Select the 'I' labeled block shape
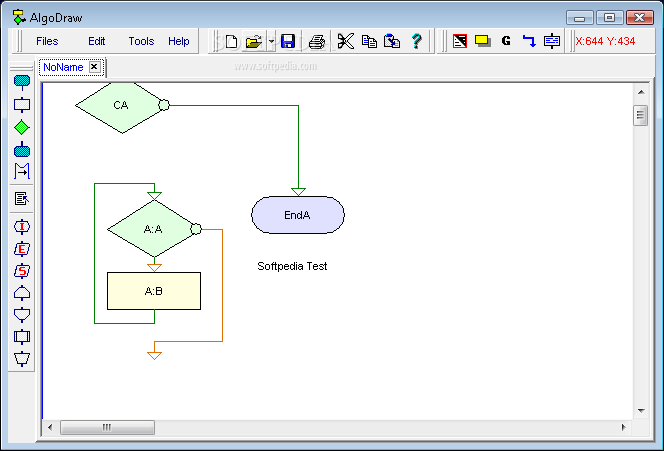 pos(22,227)
